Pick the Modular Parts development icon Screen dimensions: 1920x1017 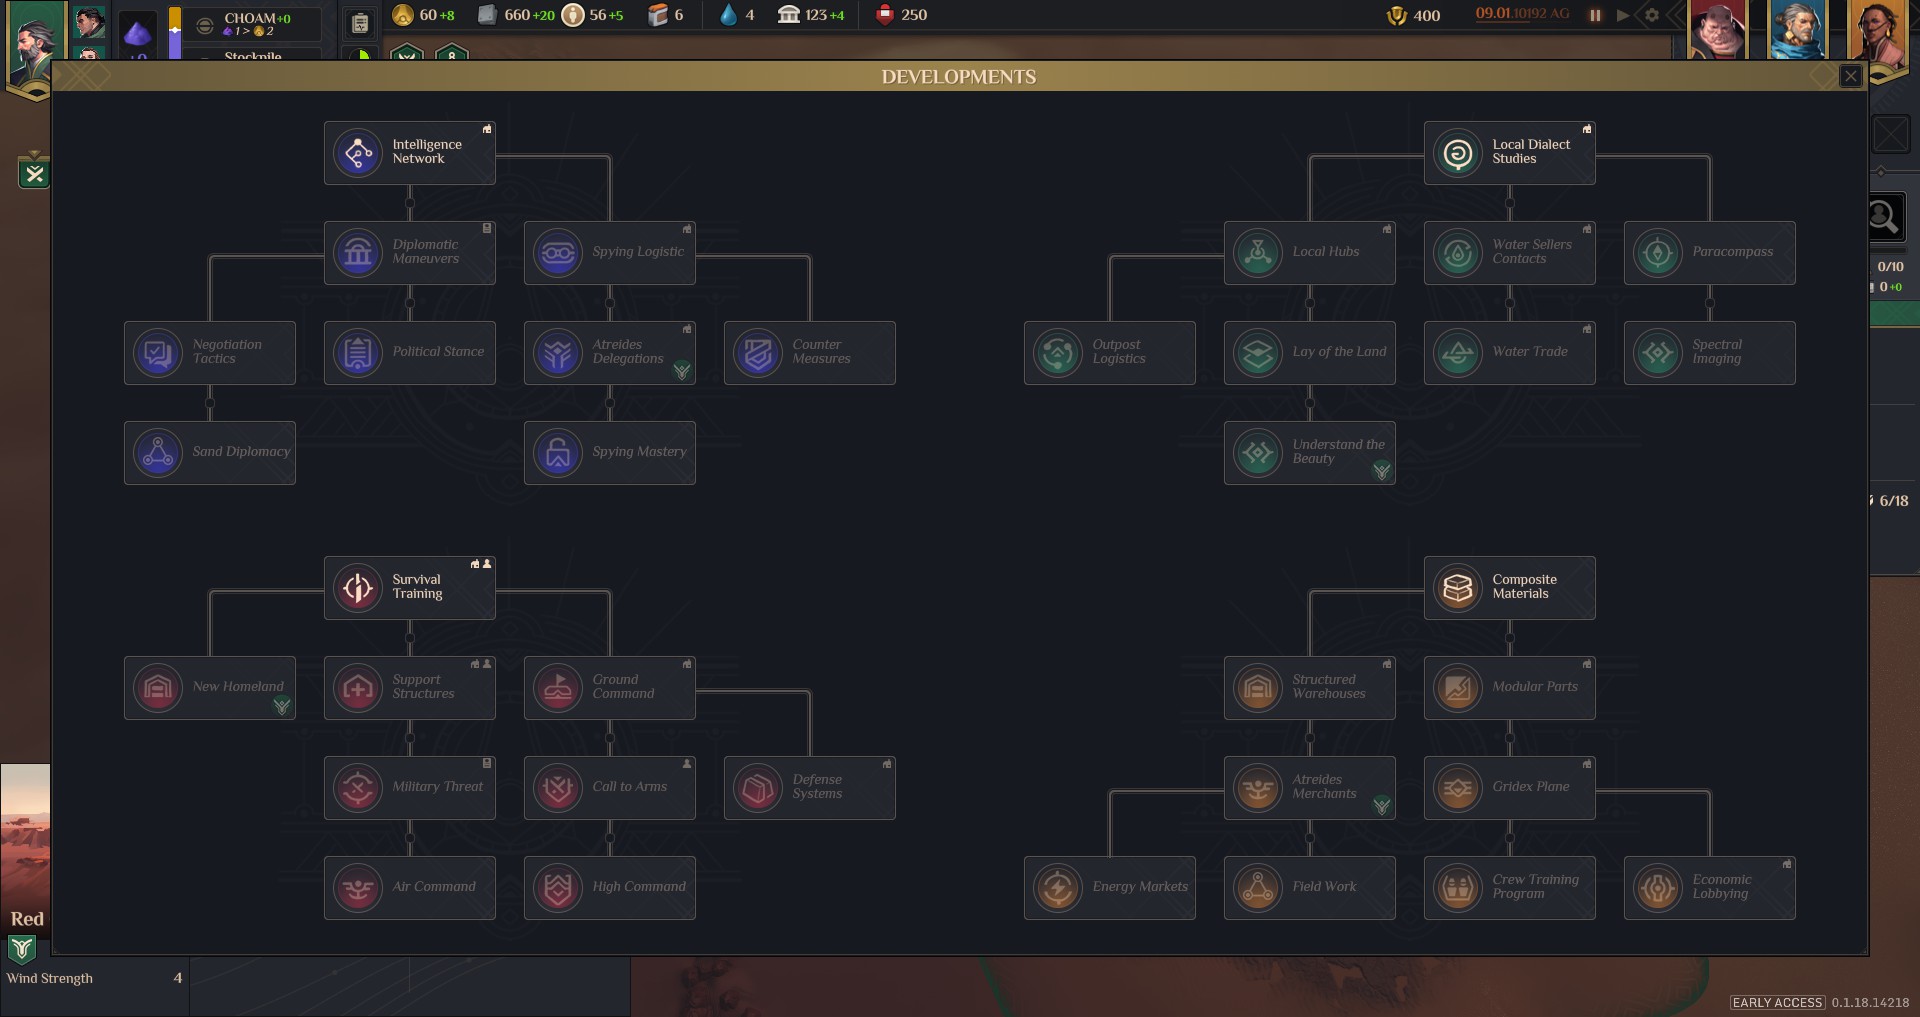(x=1458, y=688)
